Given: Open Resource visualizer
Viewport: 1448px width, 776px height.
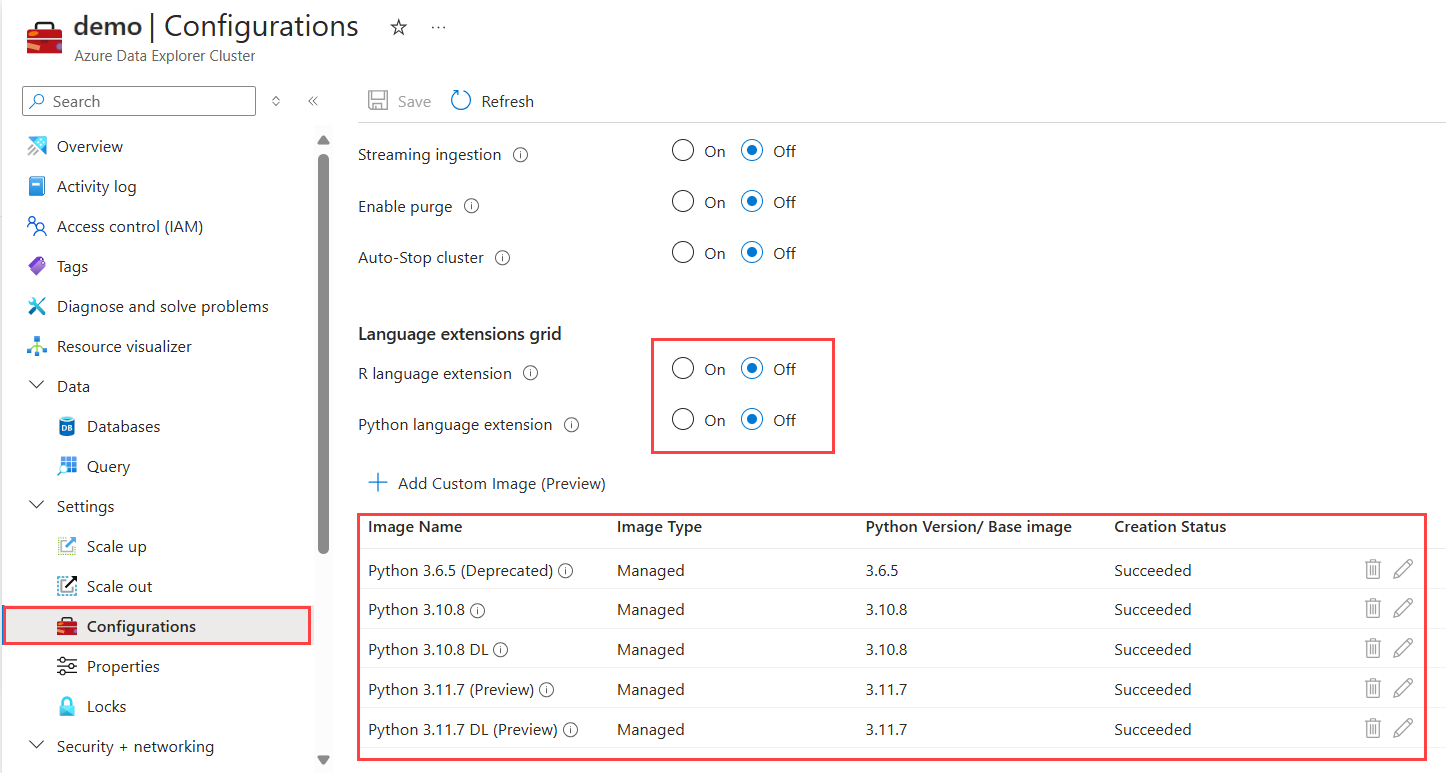Looking at the screenshot, I should coord(125,346).
